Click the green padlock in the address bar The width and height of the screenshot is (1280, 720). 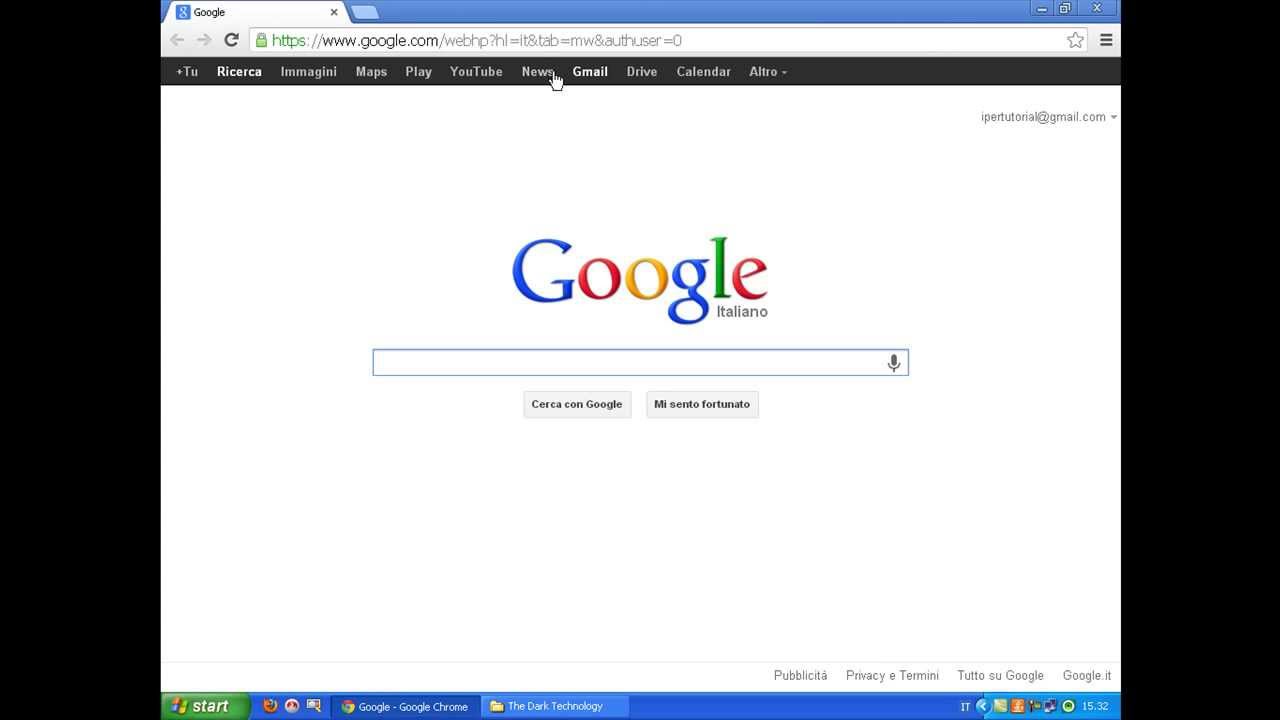click(261, 40)
